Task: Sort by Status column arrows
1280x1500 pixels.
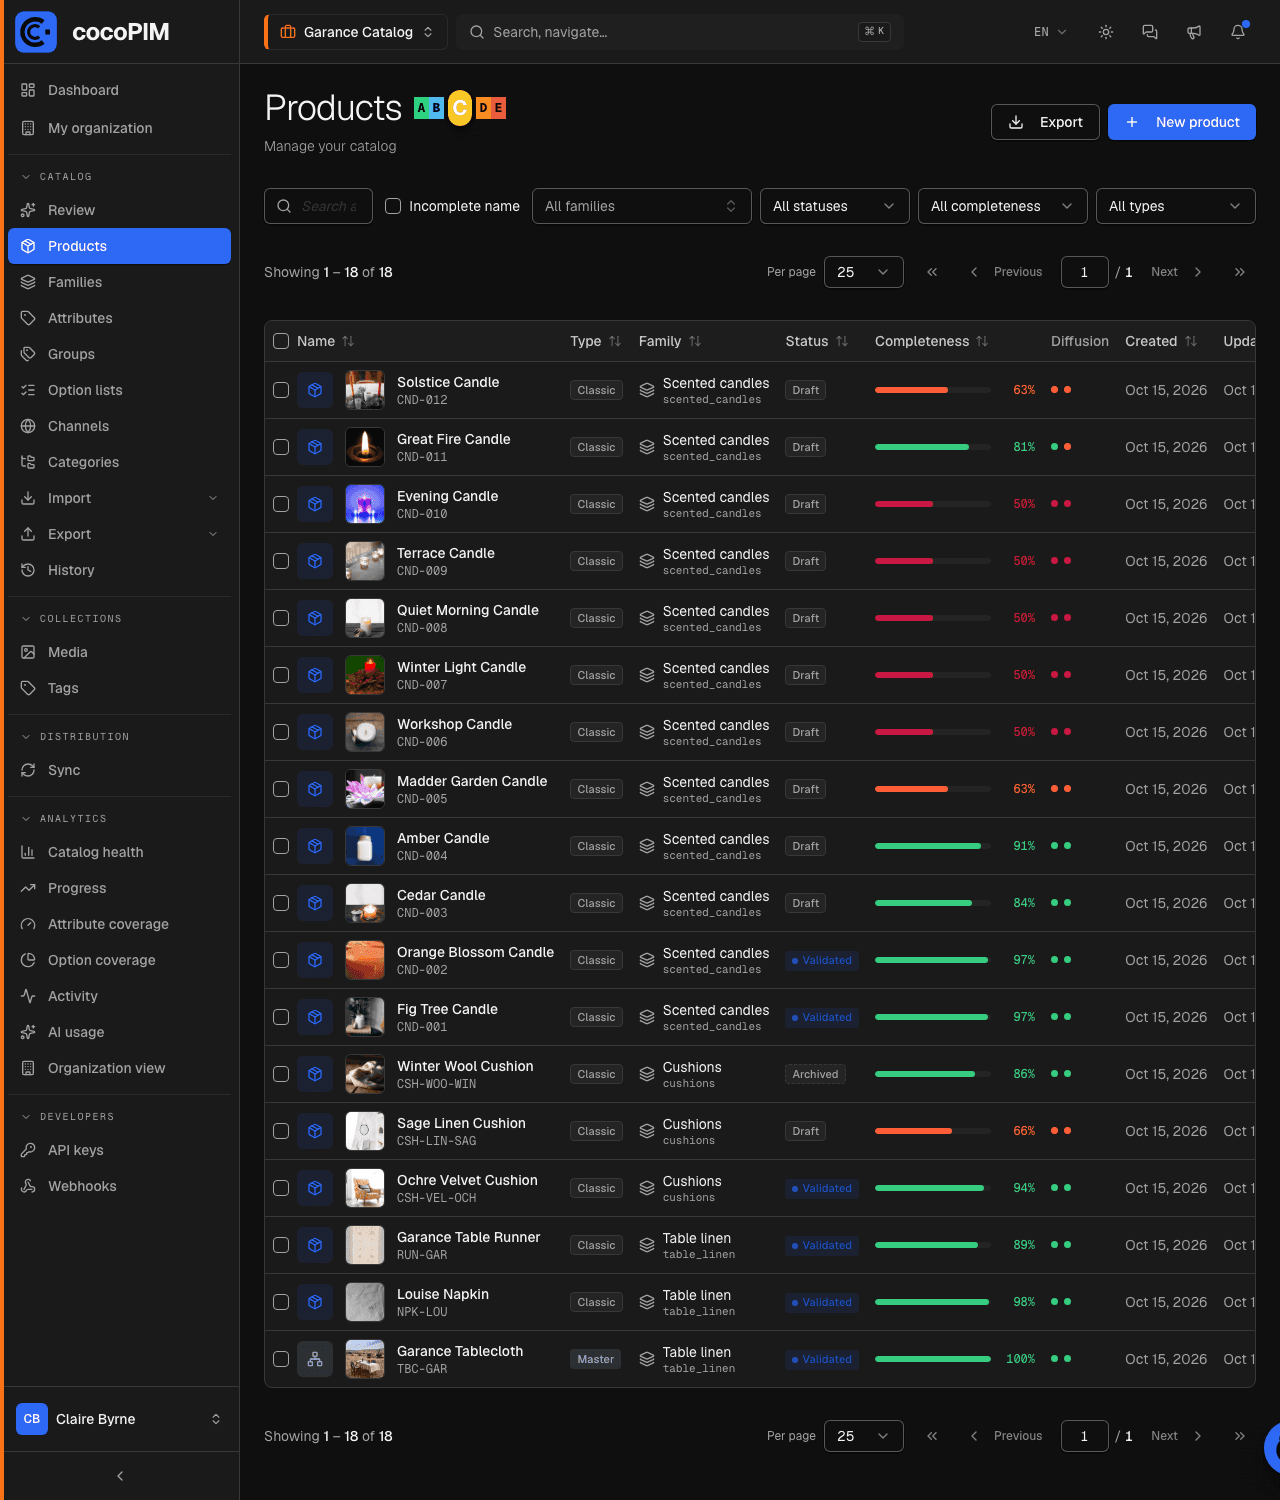Action: (842, 341)
